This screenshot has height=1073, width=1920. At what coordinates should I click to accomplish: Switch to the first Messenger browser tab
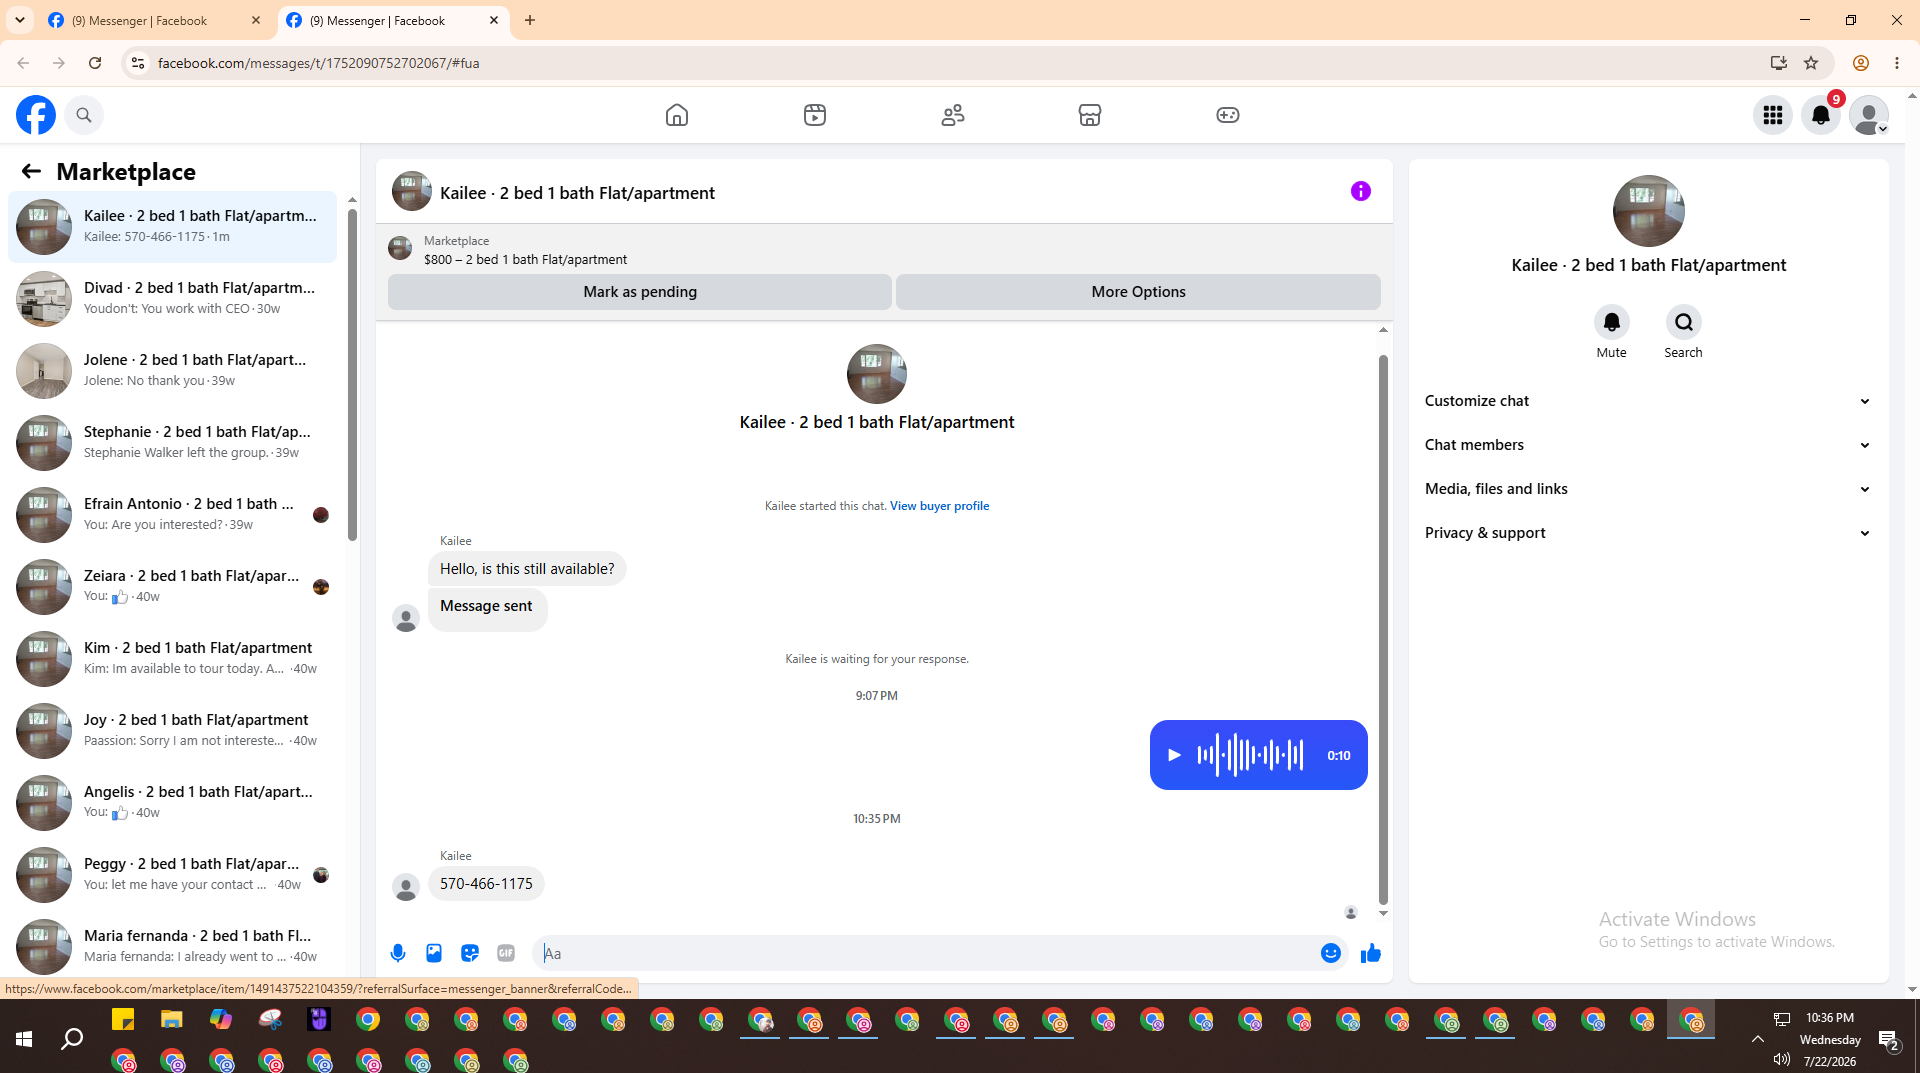[x=155, y=20]
